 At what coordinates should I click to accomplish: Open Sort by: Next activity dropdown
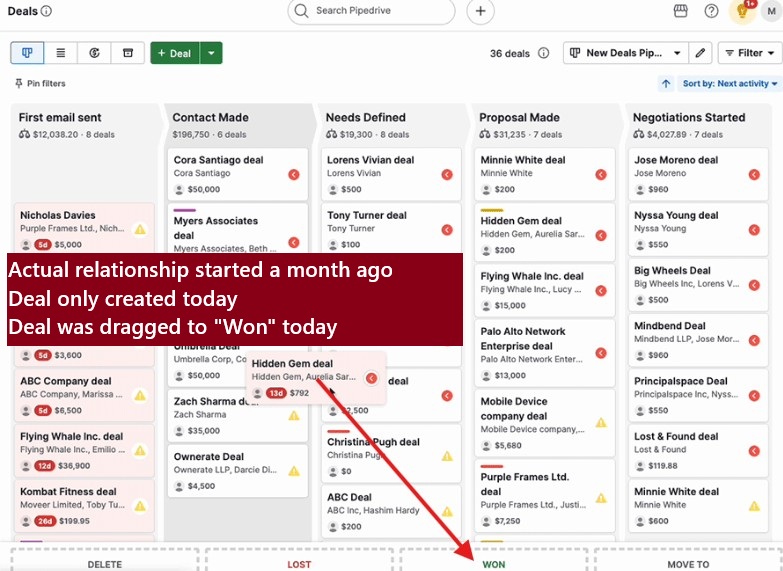(x=730, y=83)
